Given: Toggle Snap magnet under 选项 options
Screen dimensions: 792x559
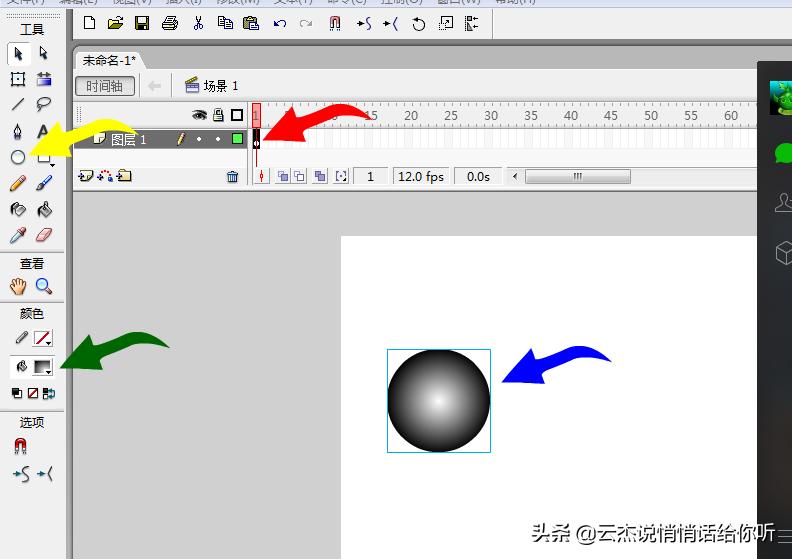Looking at the screenshot, I should [x=20, y=446].
